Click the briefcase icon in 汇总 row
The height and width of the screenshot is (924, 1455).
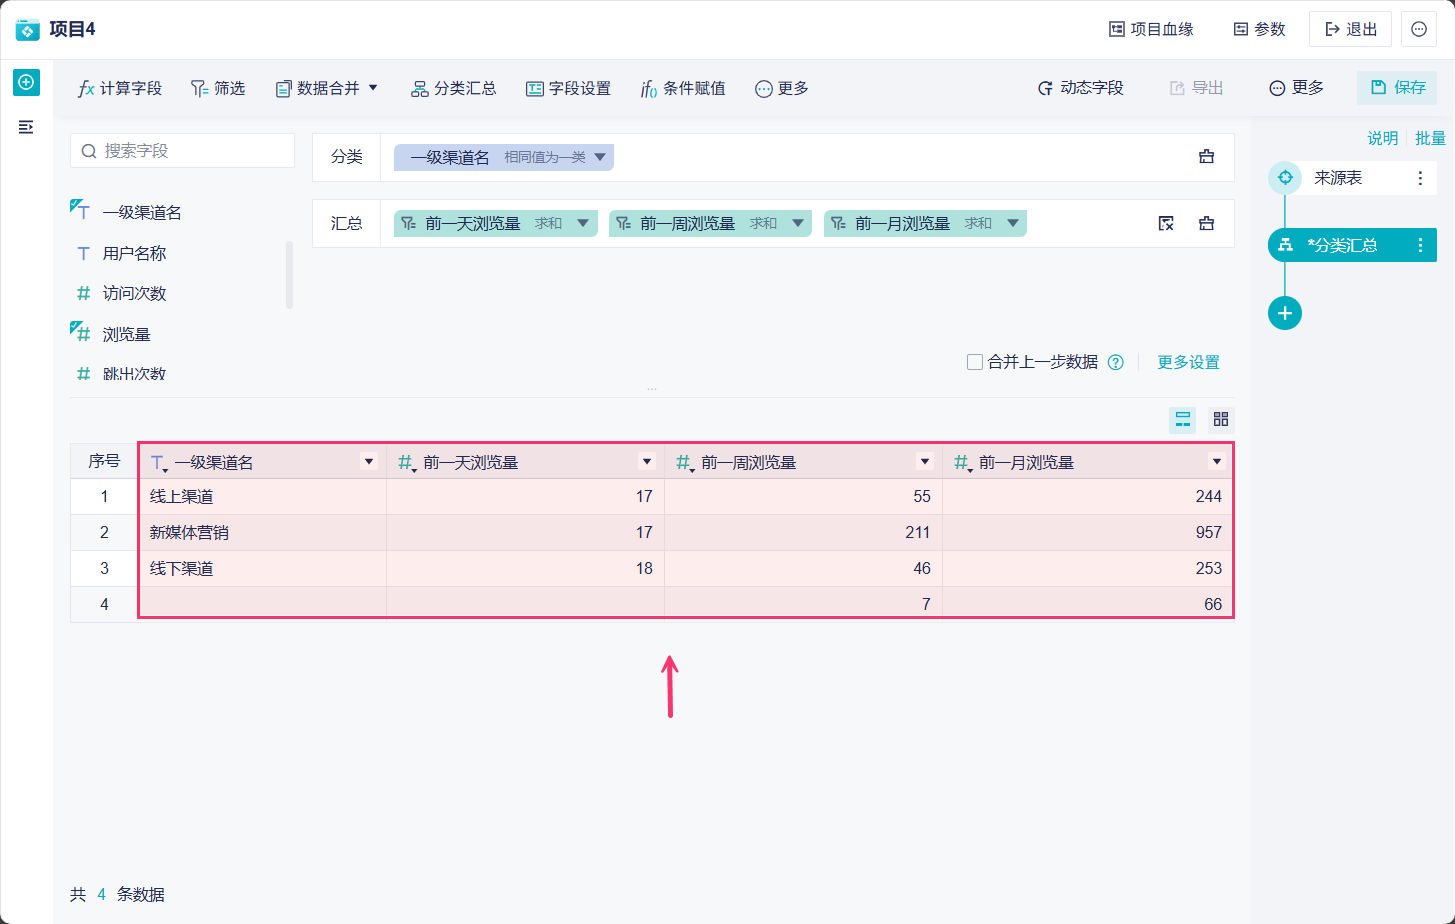(1207, 223)
